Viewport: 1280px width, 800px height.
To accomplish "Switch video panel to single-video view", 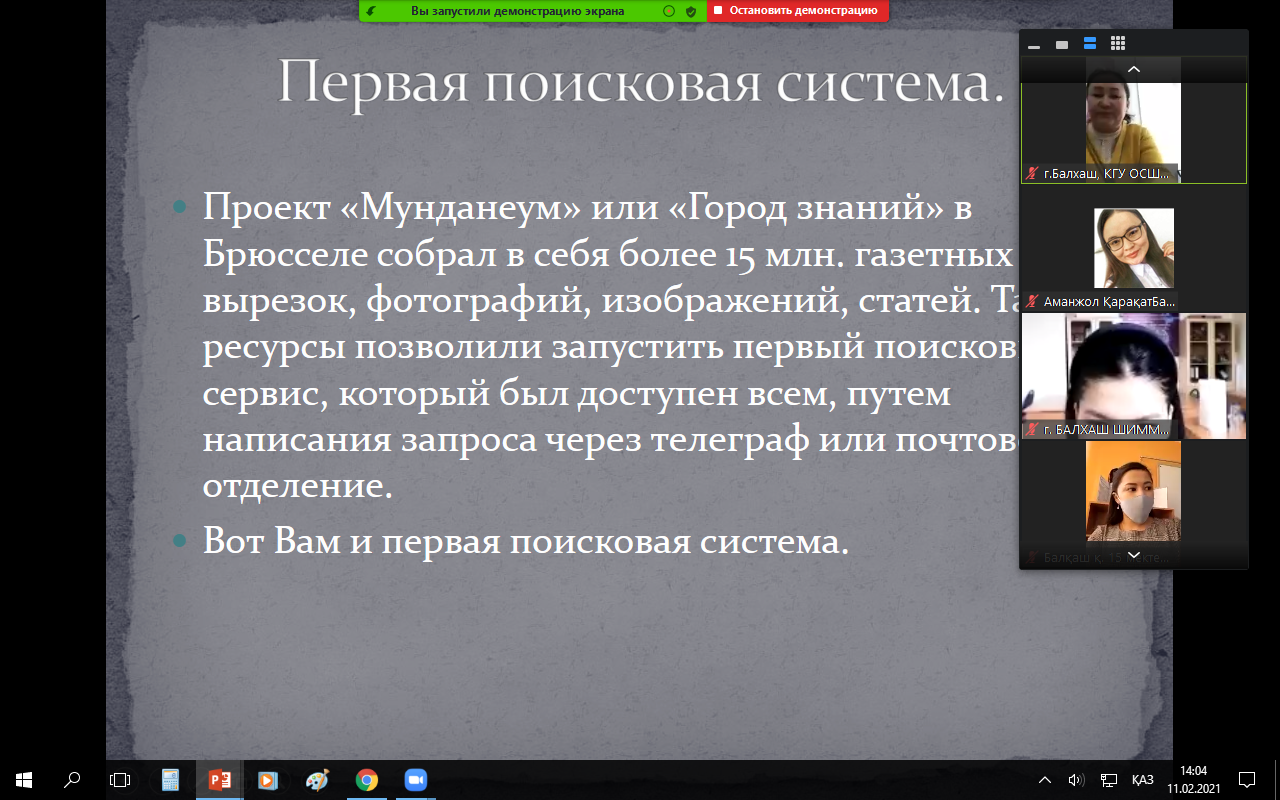I will pyautogui.click(x=1062, y=44).
